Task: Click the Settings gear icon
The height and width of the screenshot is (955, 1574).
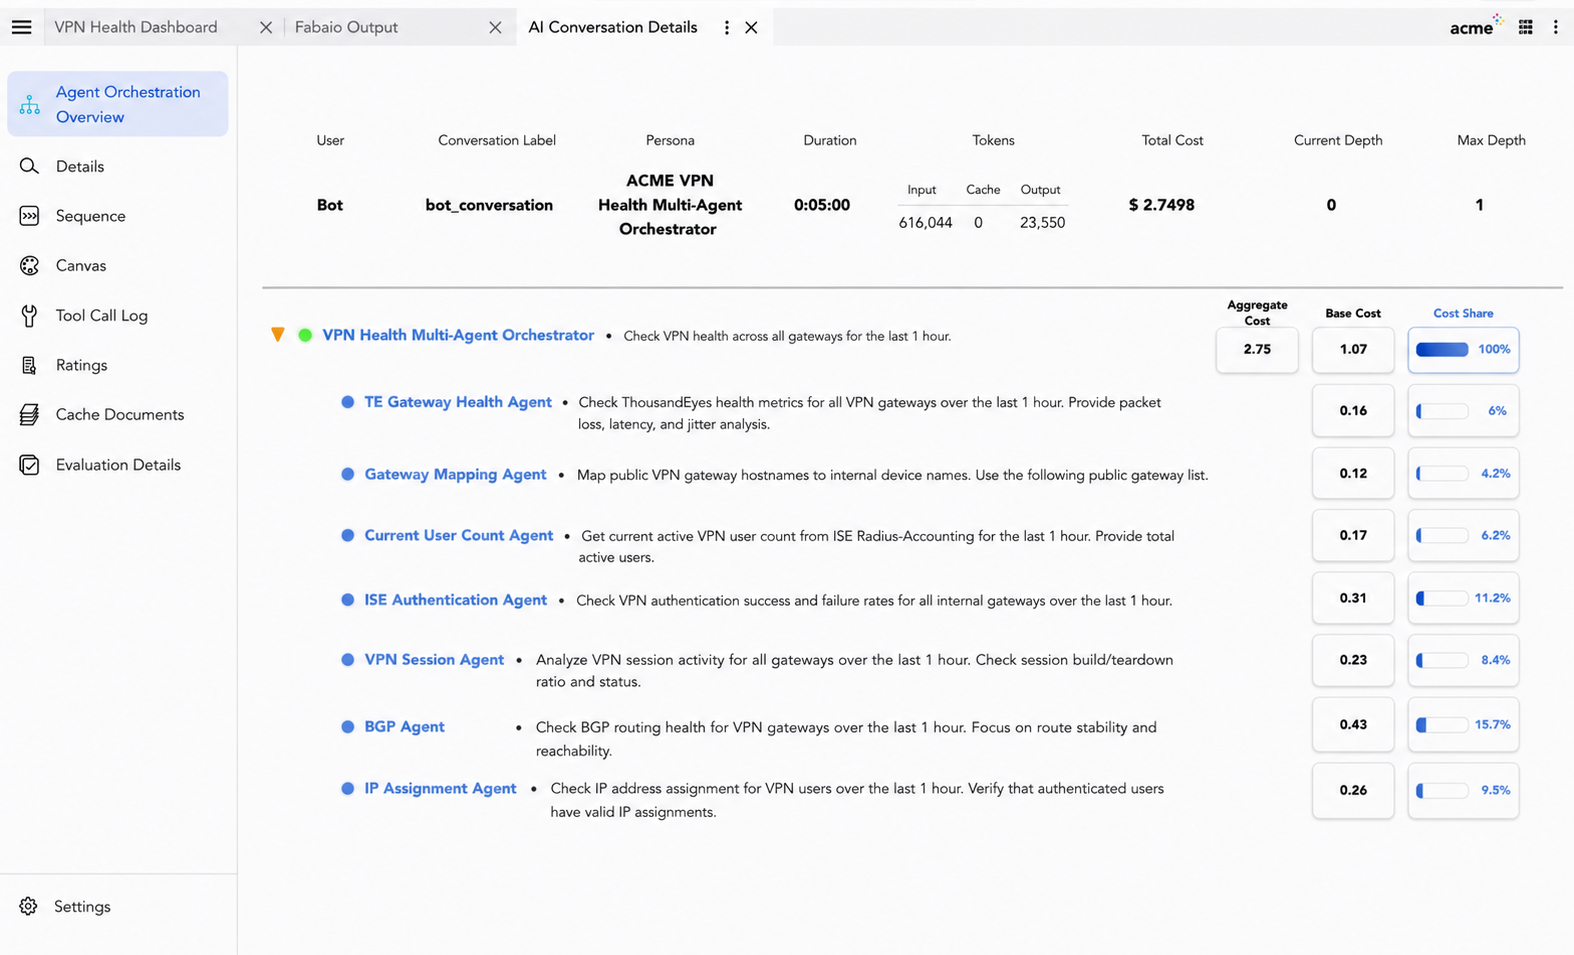Action: tap(28, 906)
